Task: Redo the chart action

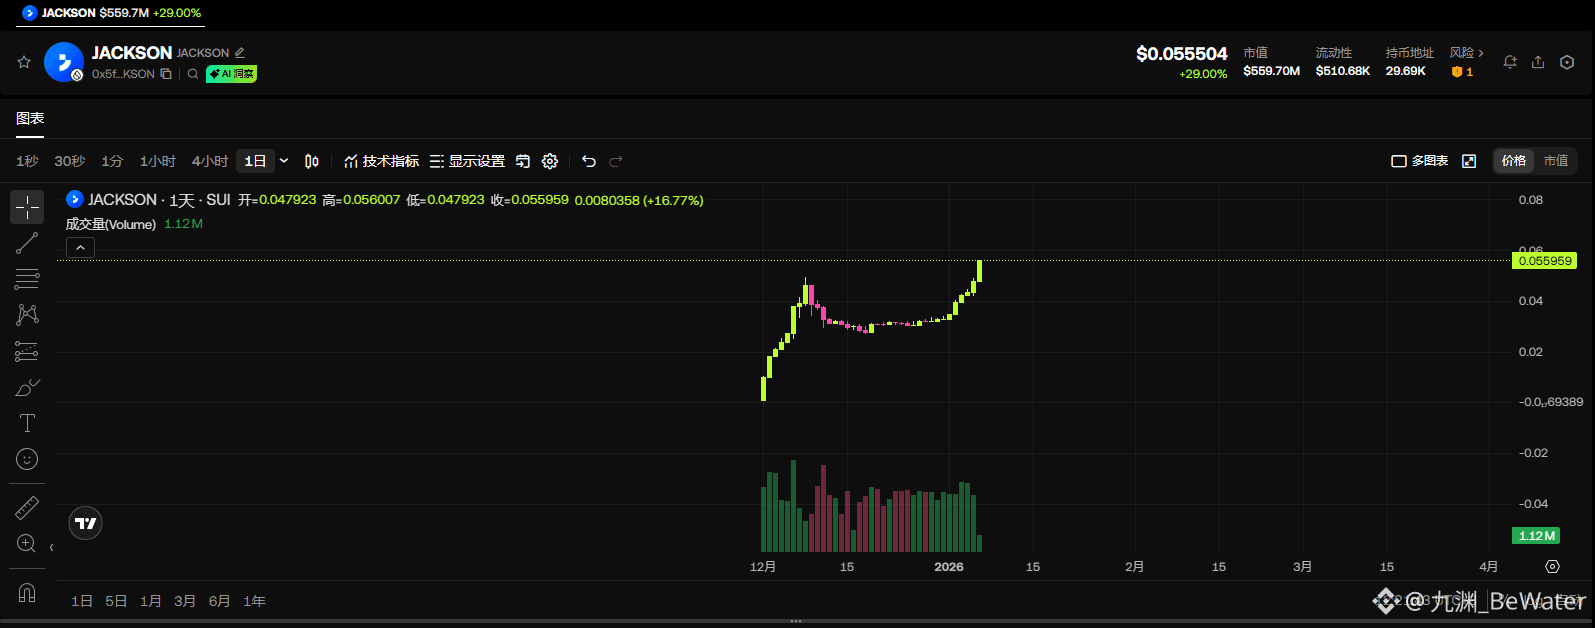Action: click(616, 161)
